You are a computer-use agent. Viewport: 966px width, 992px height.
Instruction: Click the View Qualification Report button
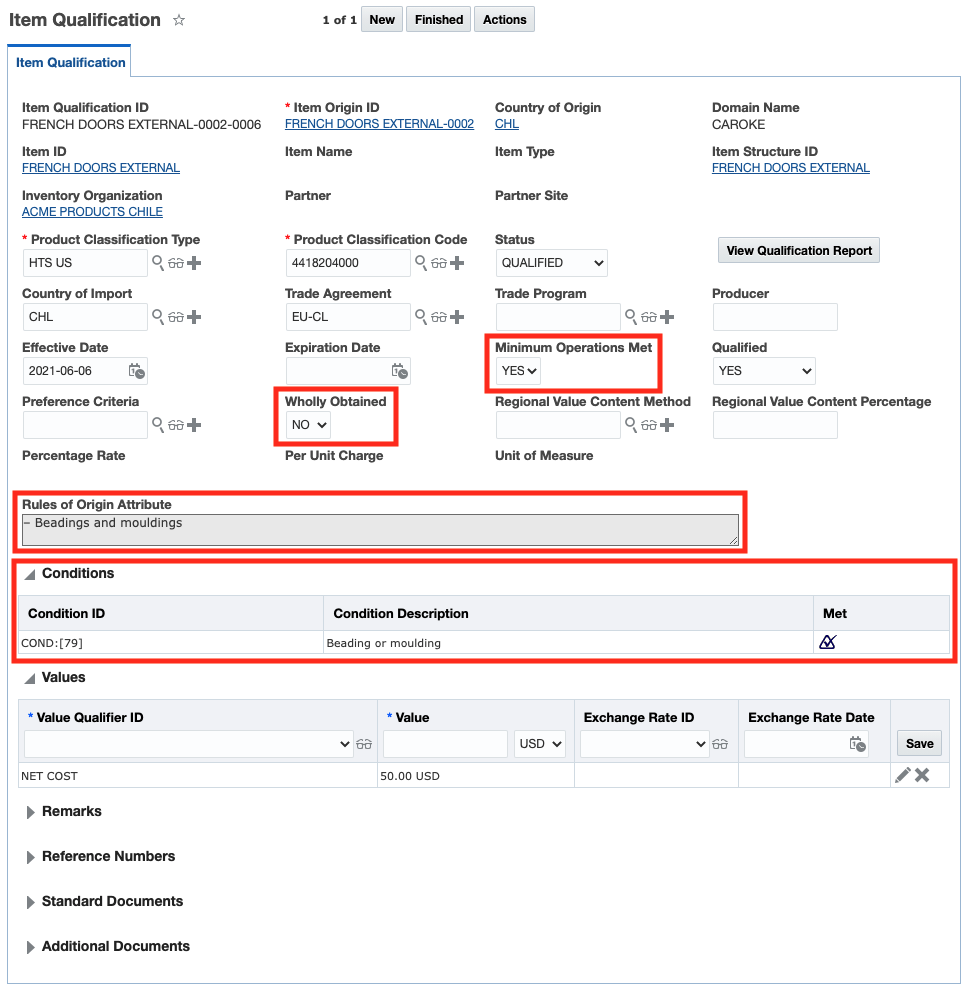(x=799, y=251)
